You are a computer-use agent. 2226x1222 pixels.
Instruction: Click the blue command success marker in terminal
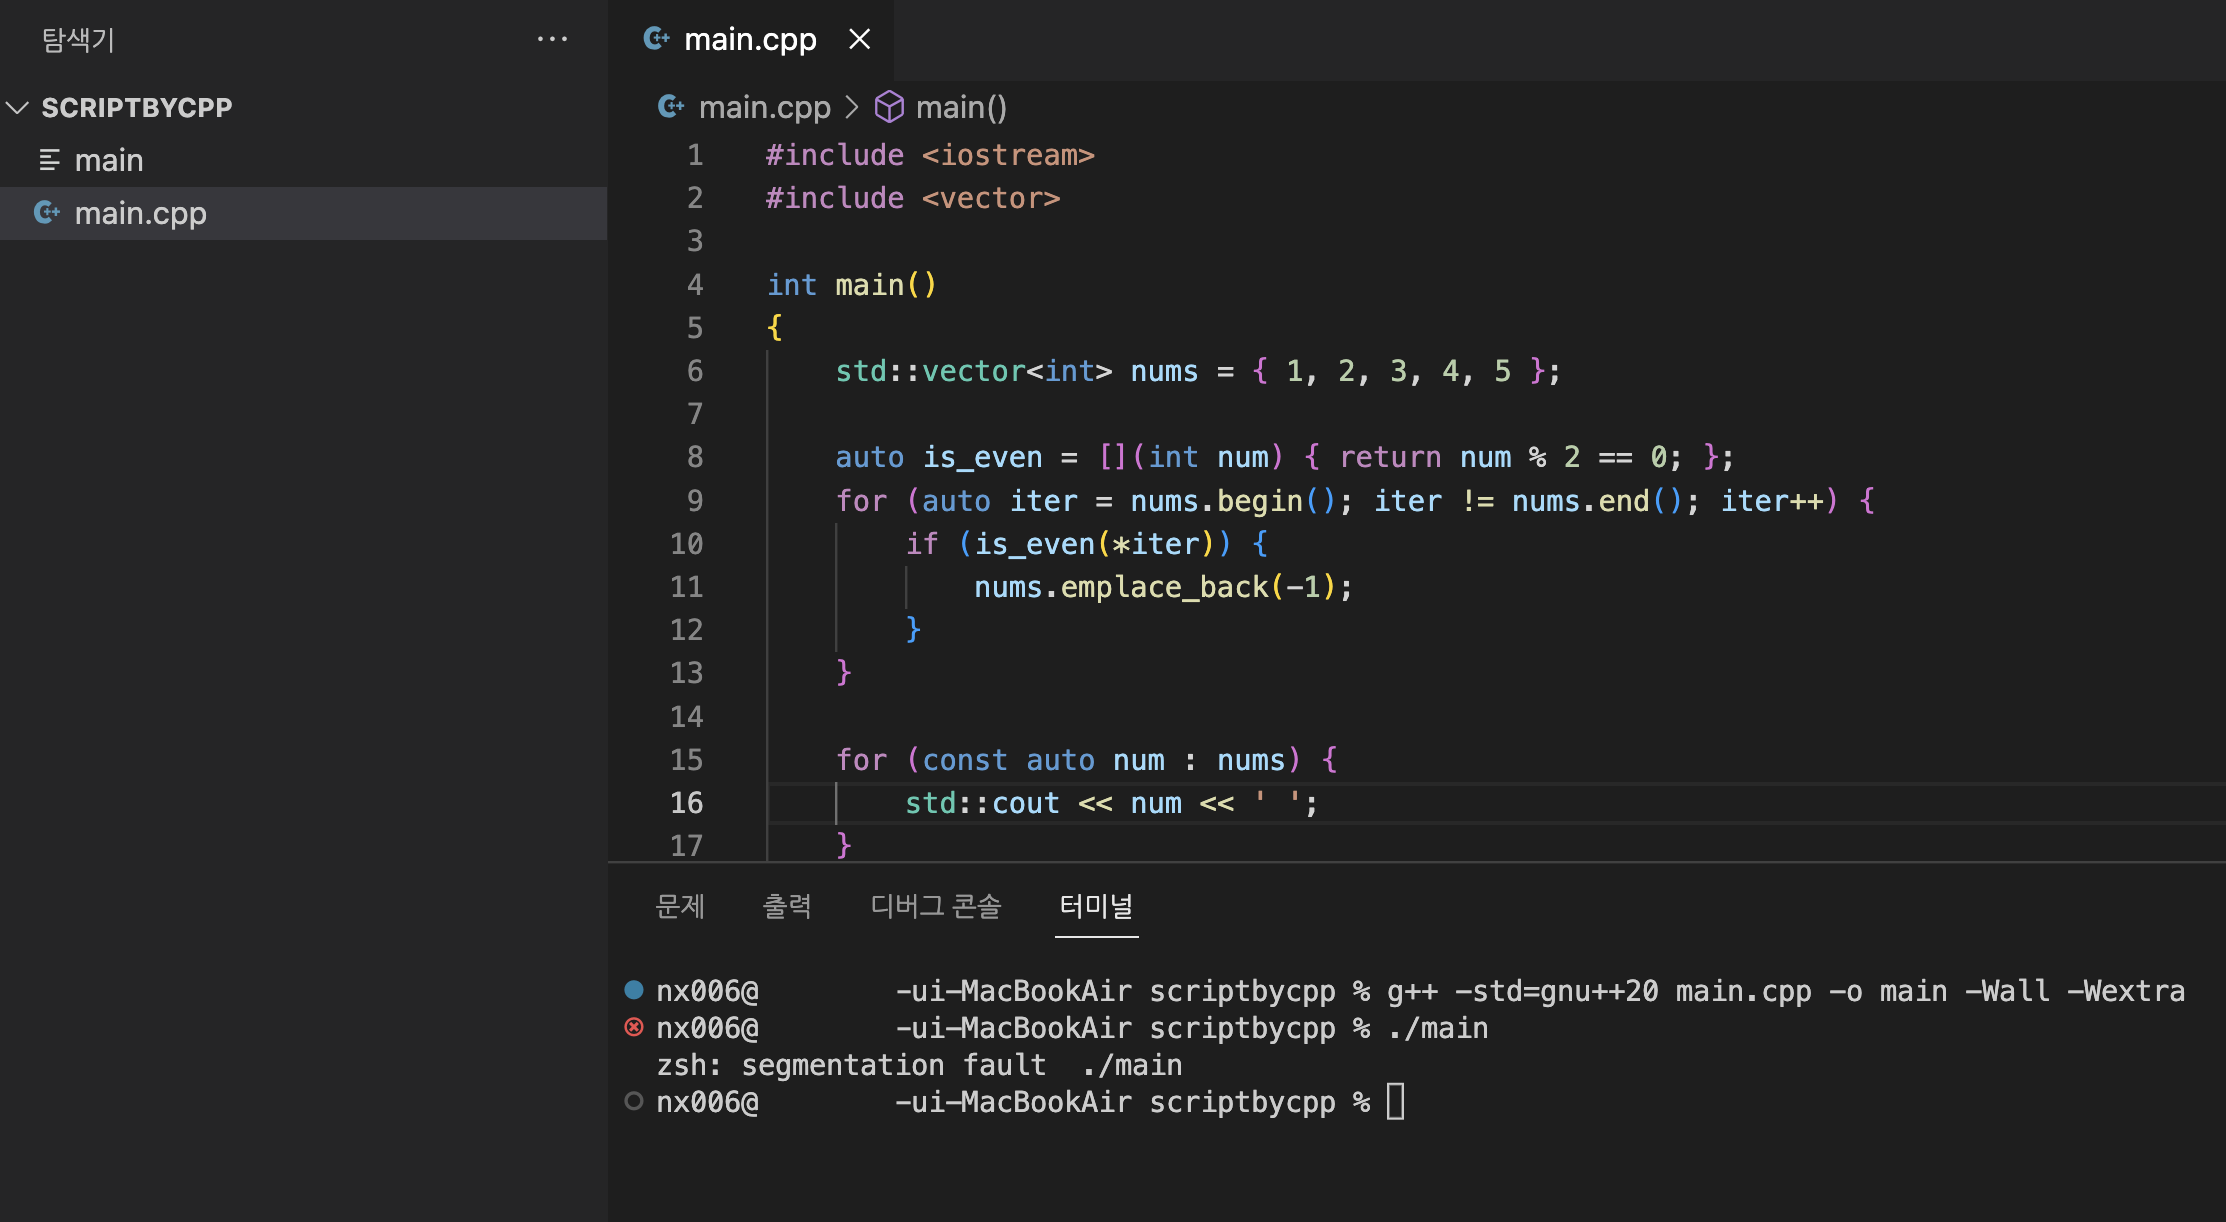click(634, 990)
